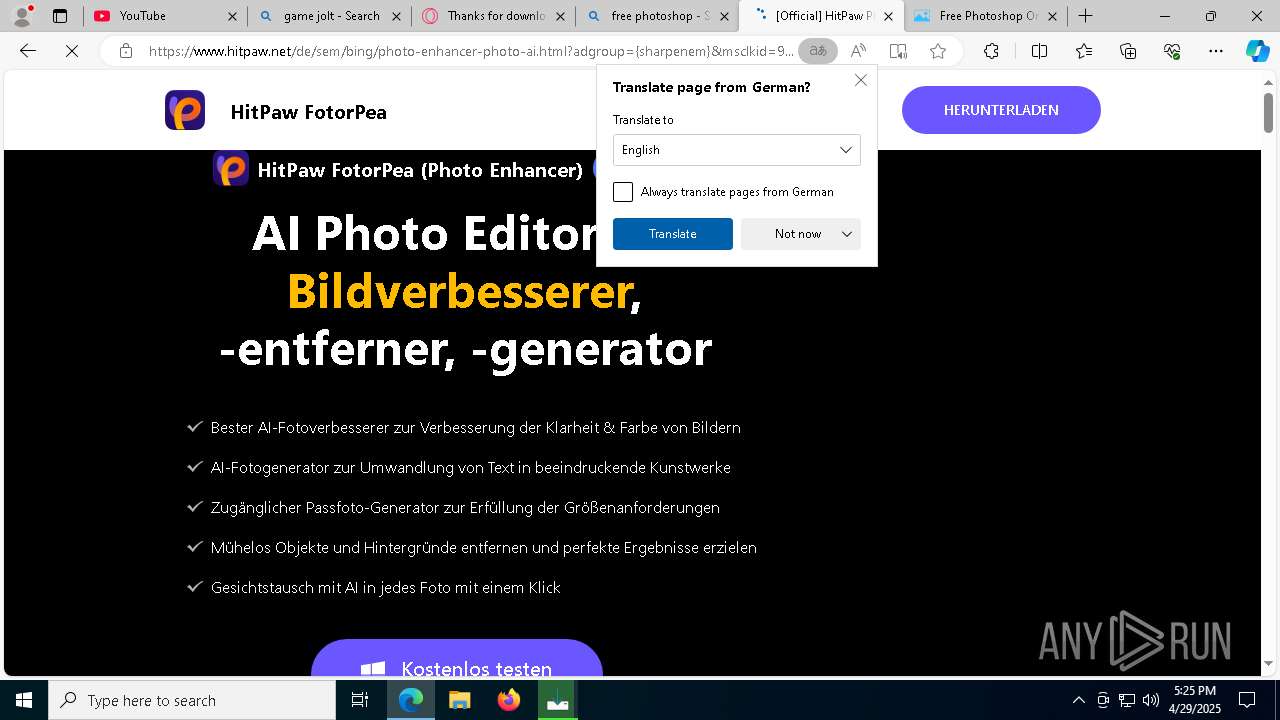Stop loading the page
Screen dimensions: 1280x720
(72, 51)
